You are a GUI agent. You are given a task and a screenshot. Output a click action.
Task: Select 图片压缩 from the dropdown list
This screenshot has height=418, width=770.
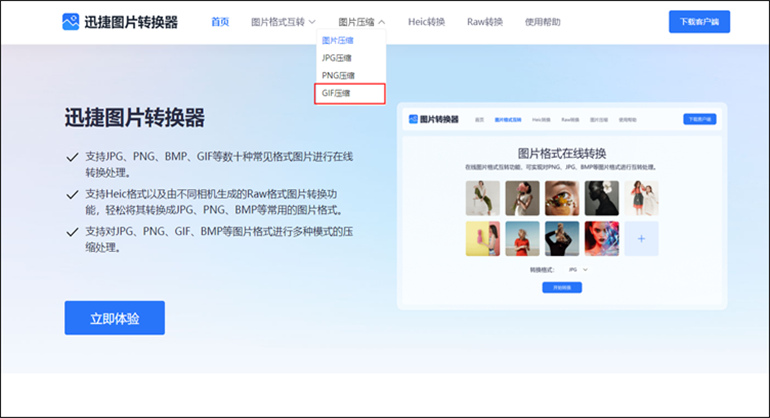click(337, 40)
